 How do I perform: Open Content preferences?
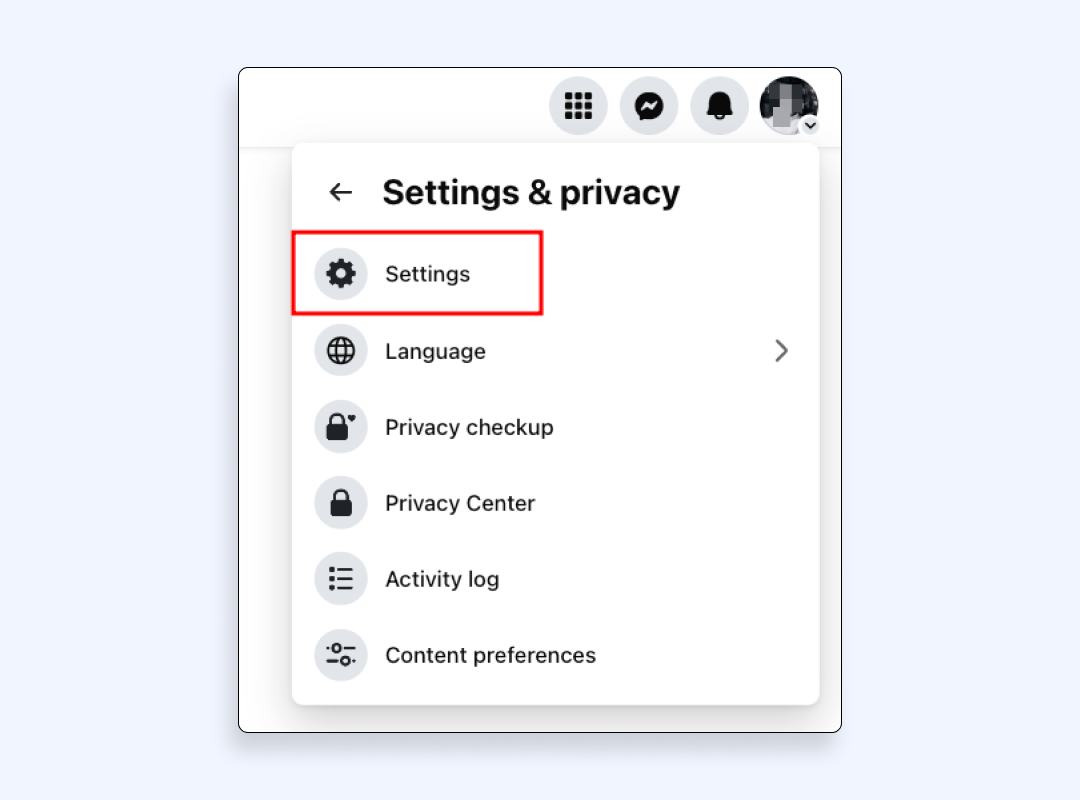click(x=490, y=655)
